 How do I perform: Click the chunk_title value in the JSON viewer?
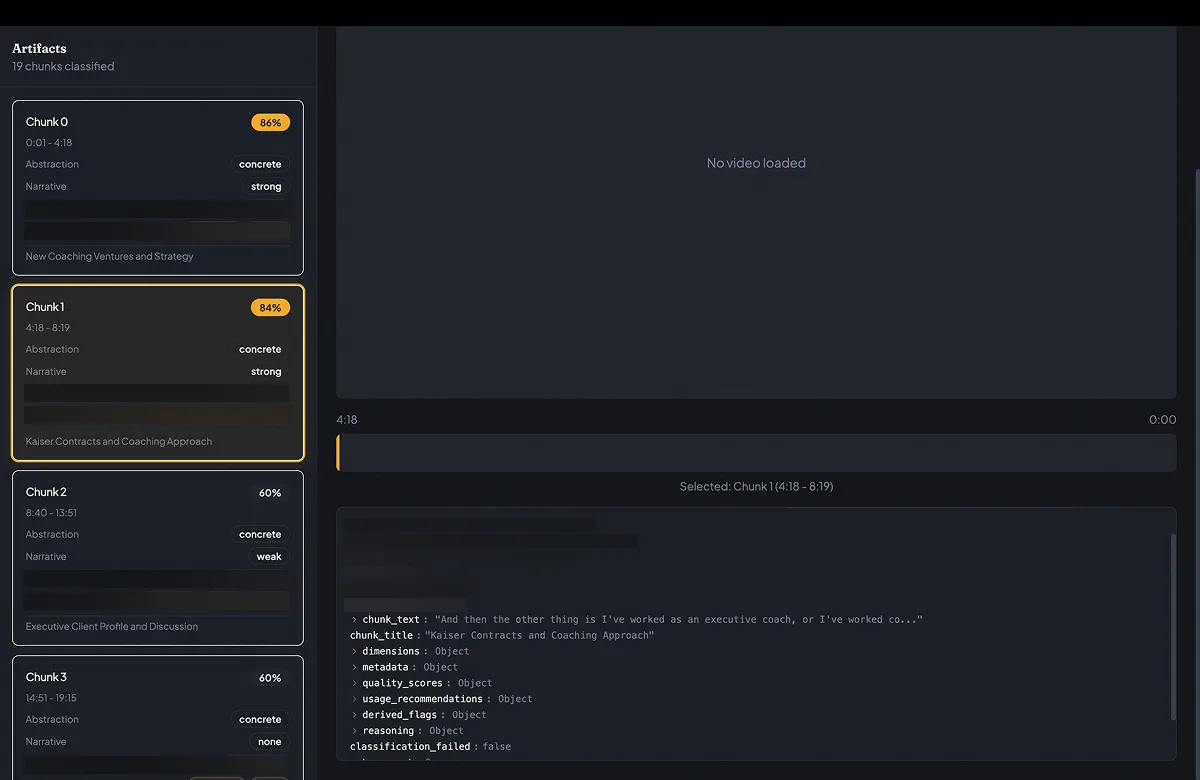(x=540, y=636)
